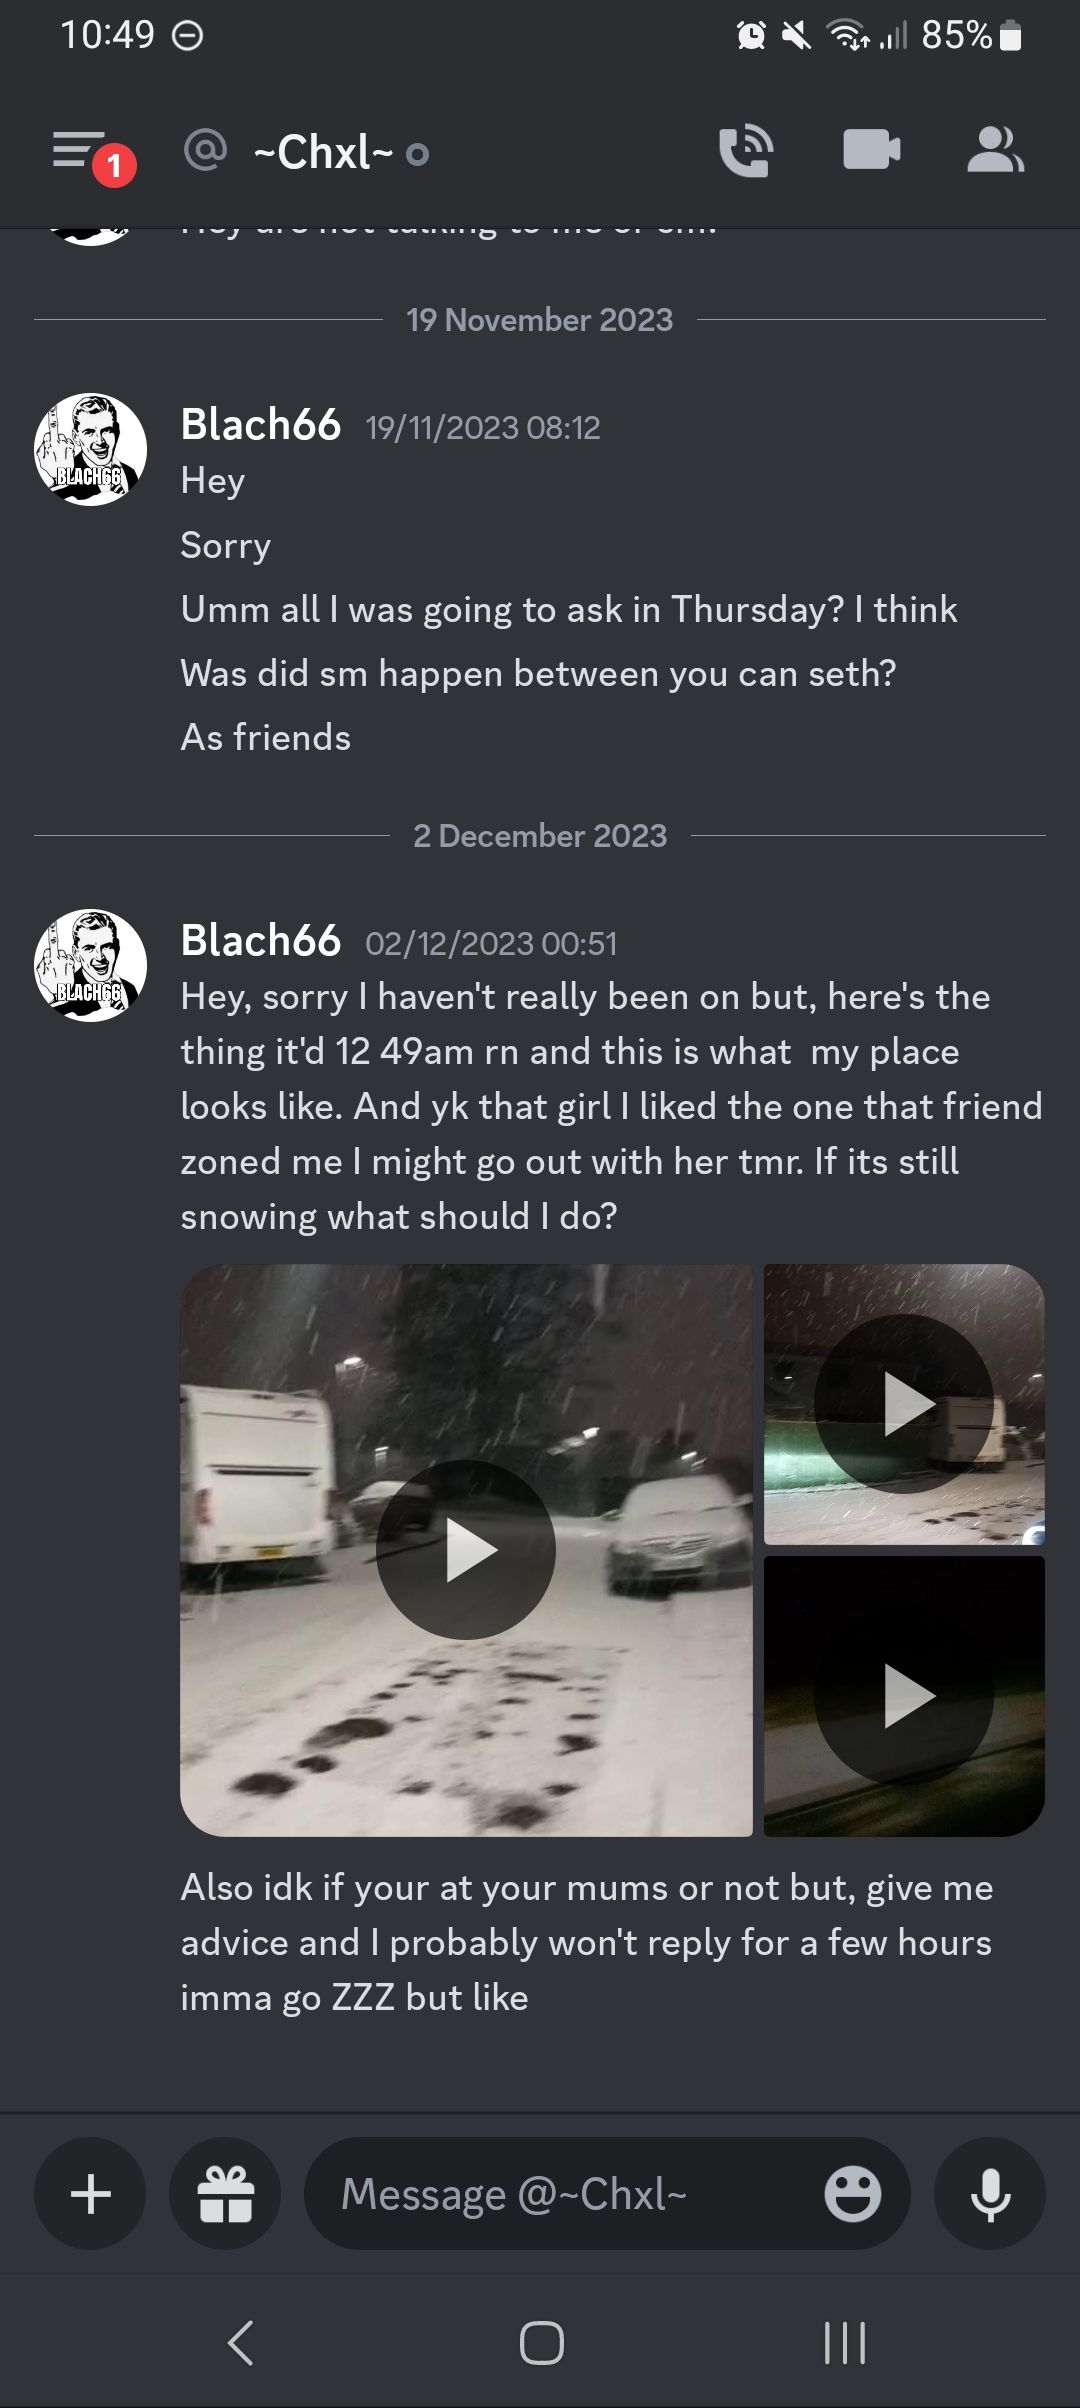The height and width of the screenshot is (2408, 1080).
Task: Tap the Android home navigation button
Action: (541, 2342)
